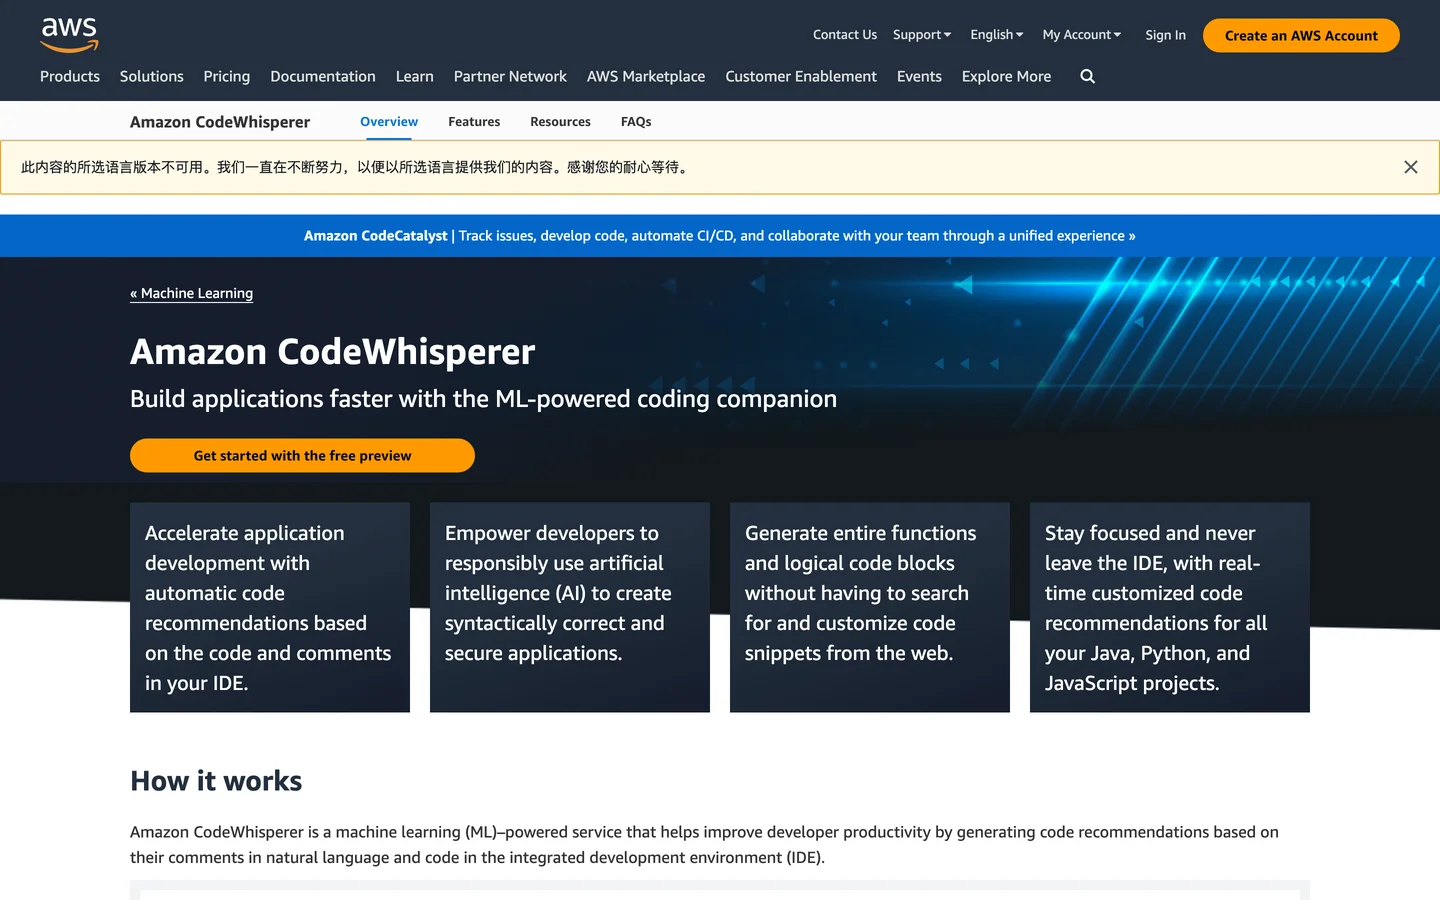Open Explore More menu
1440x900 pixels.
point(1006,76)
